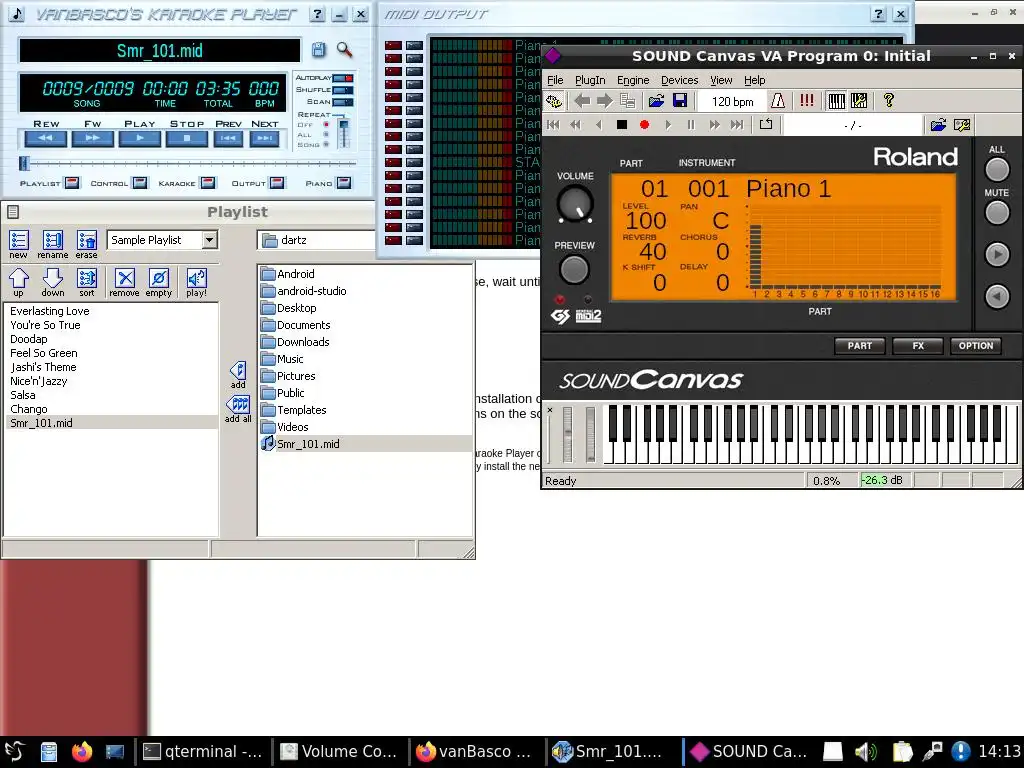The height and width of the screenshot is (768, 1024).
Task: Open Devices menu in Sound Canvas
Action: point(679,80)
